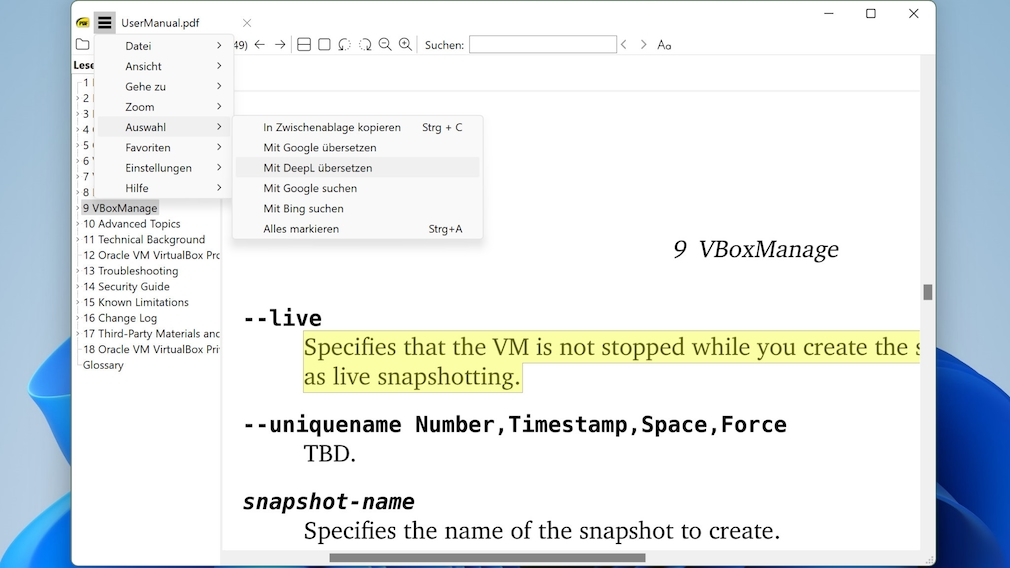Maximize the SumatraPDF window
The image size is (1010, 568).
(871, 14)
